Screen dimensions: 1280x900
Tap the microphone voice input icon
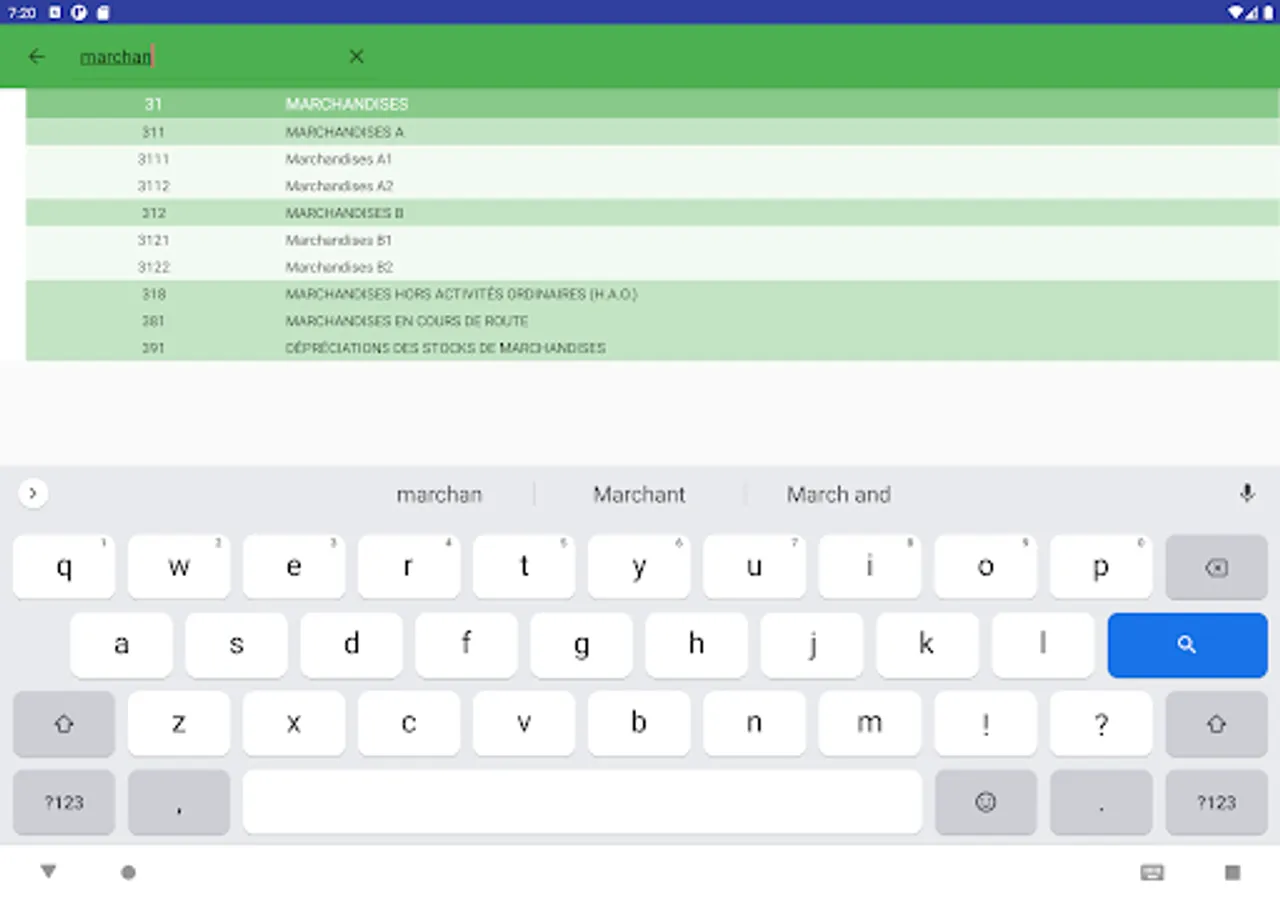[x=1247, y=493]
